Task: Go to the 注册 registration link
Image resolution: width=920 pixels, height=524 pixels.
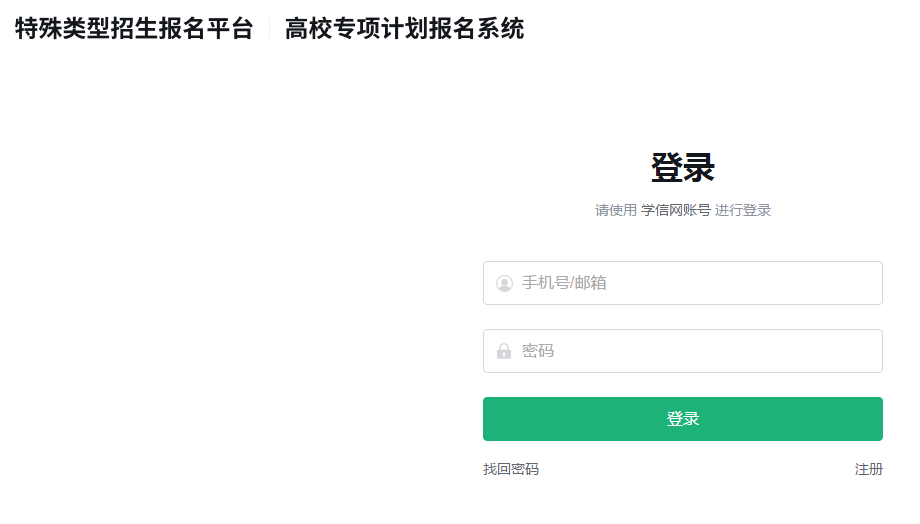Action: (x=869, y=469)
